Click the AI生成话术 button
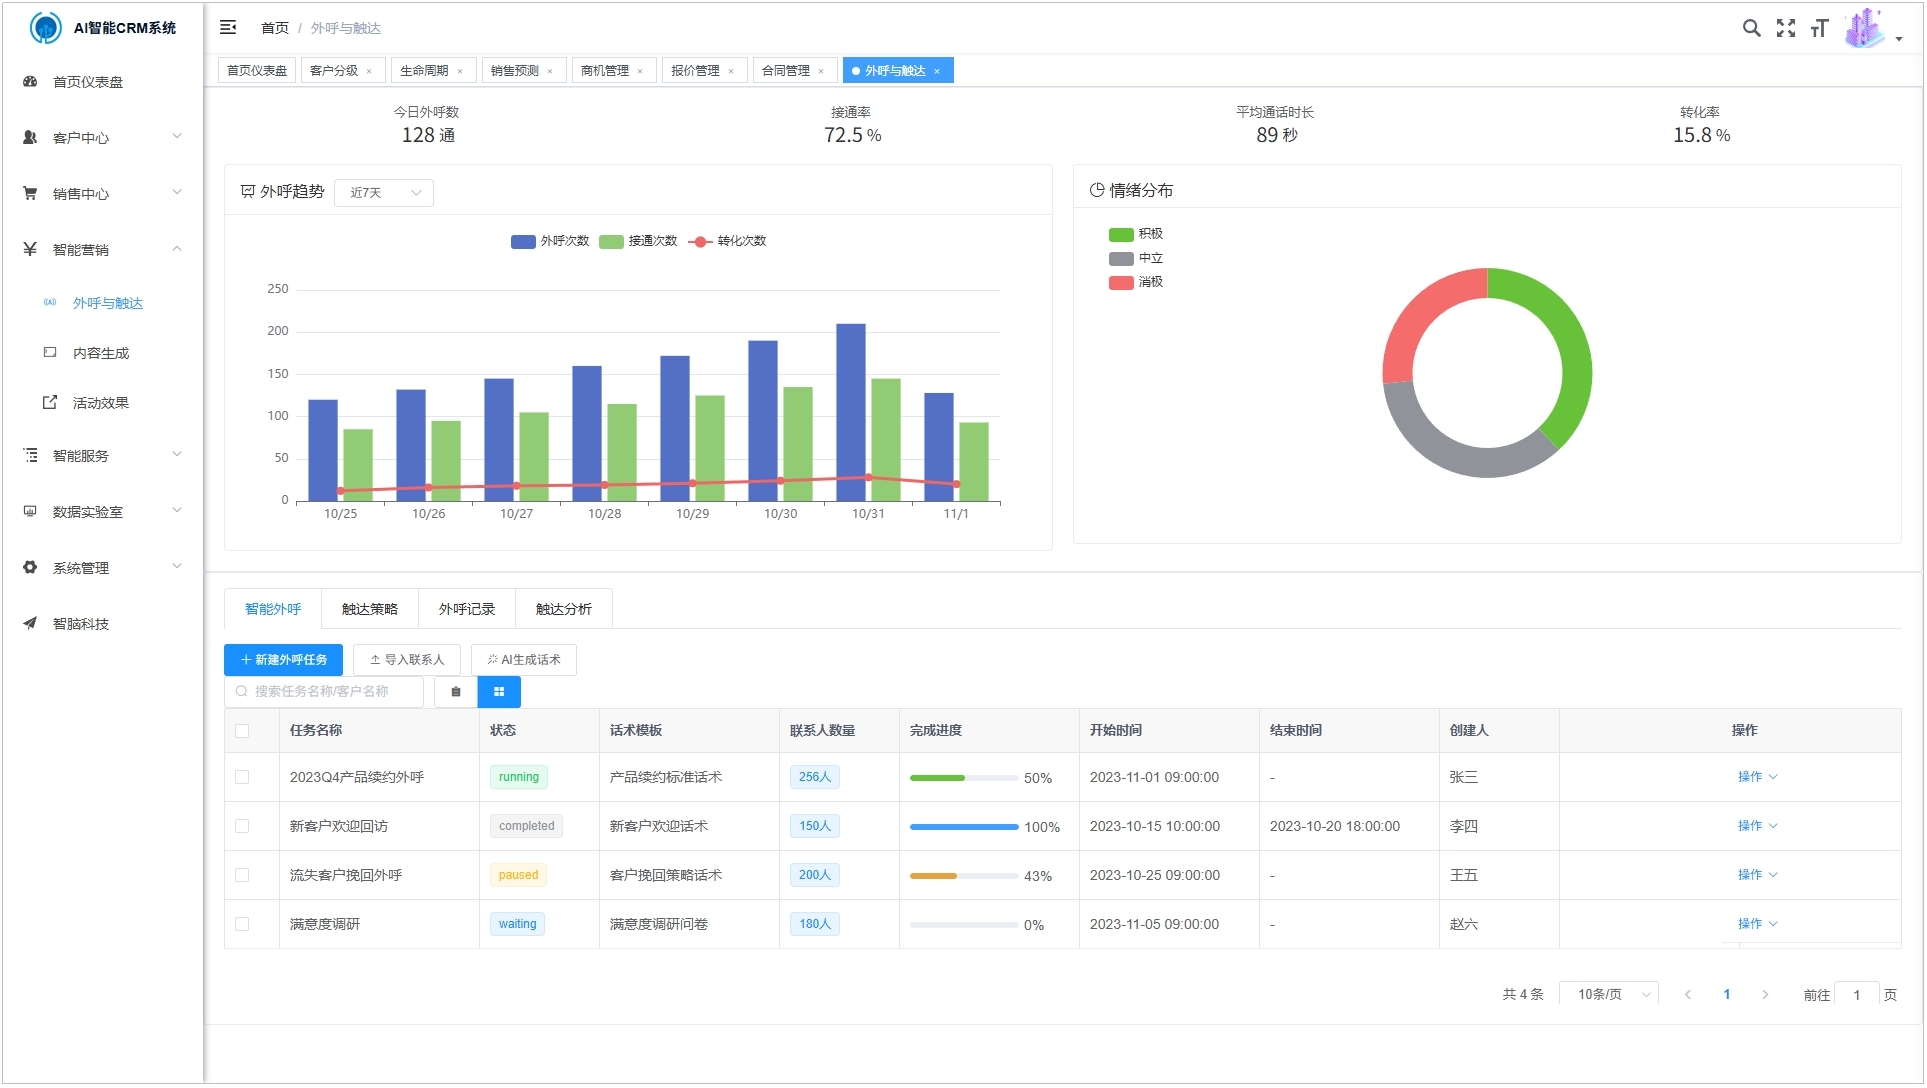1927x1088 pixels. tap(524, 660)
